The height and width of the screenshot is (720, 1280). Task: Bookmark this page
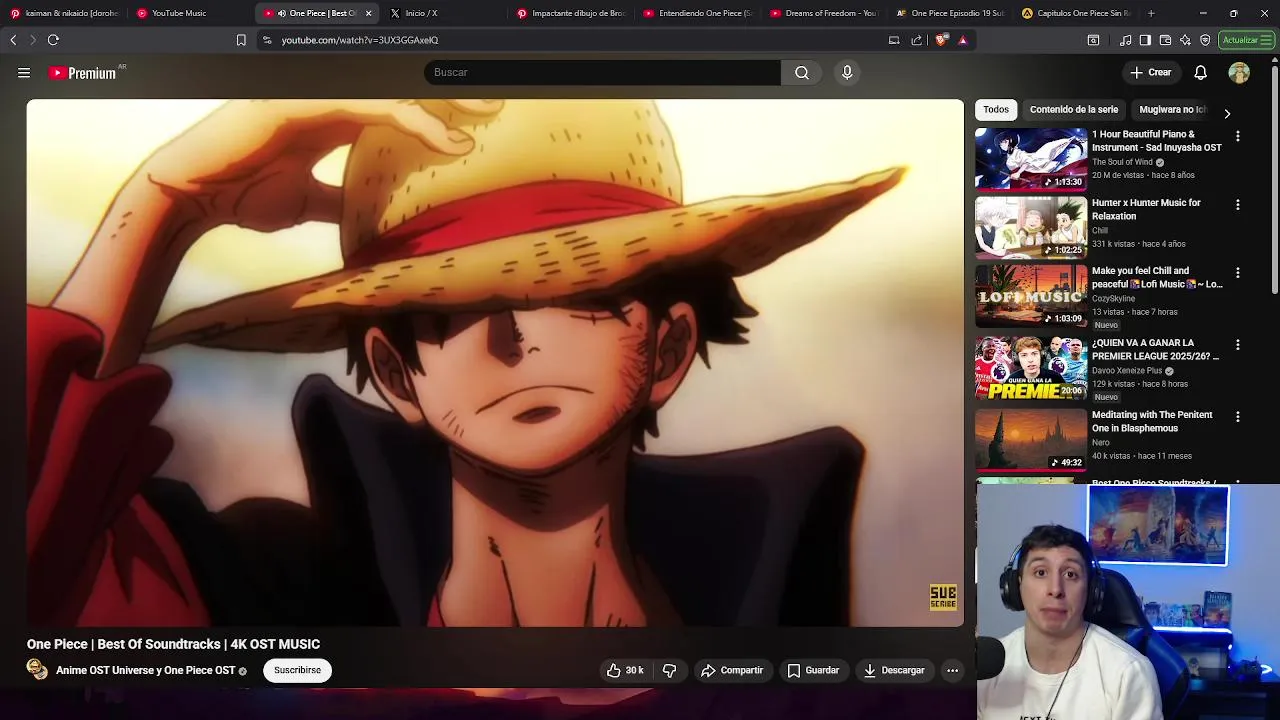click(x=241, y=40)
